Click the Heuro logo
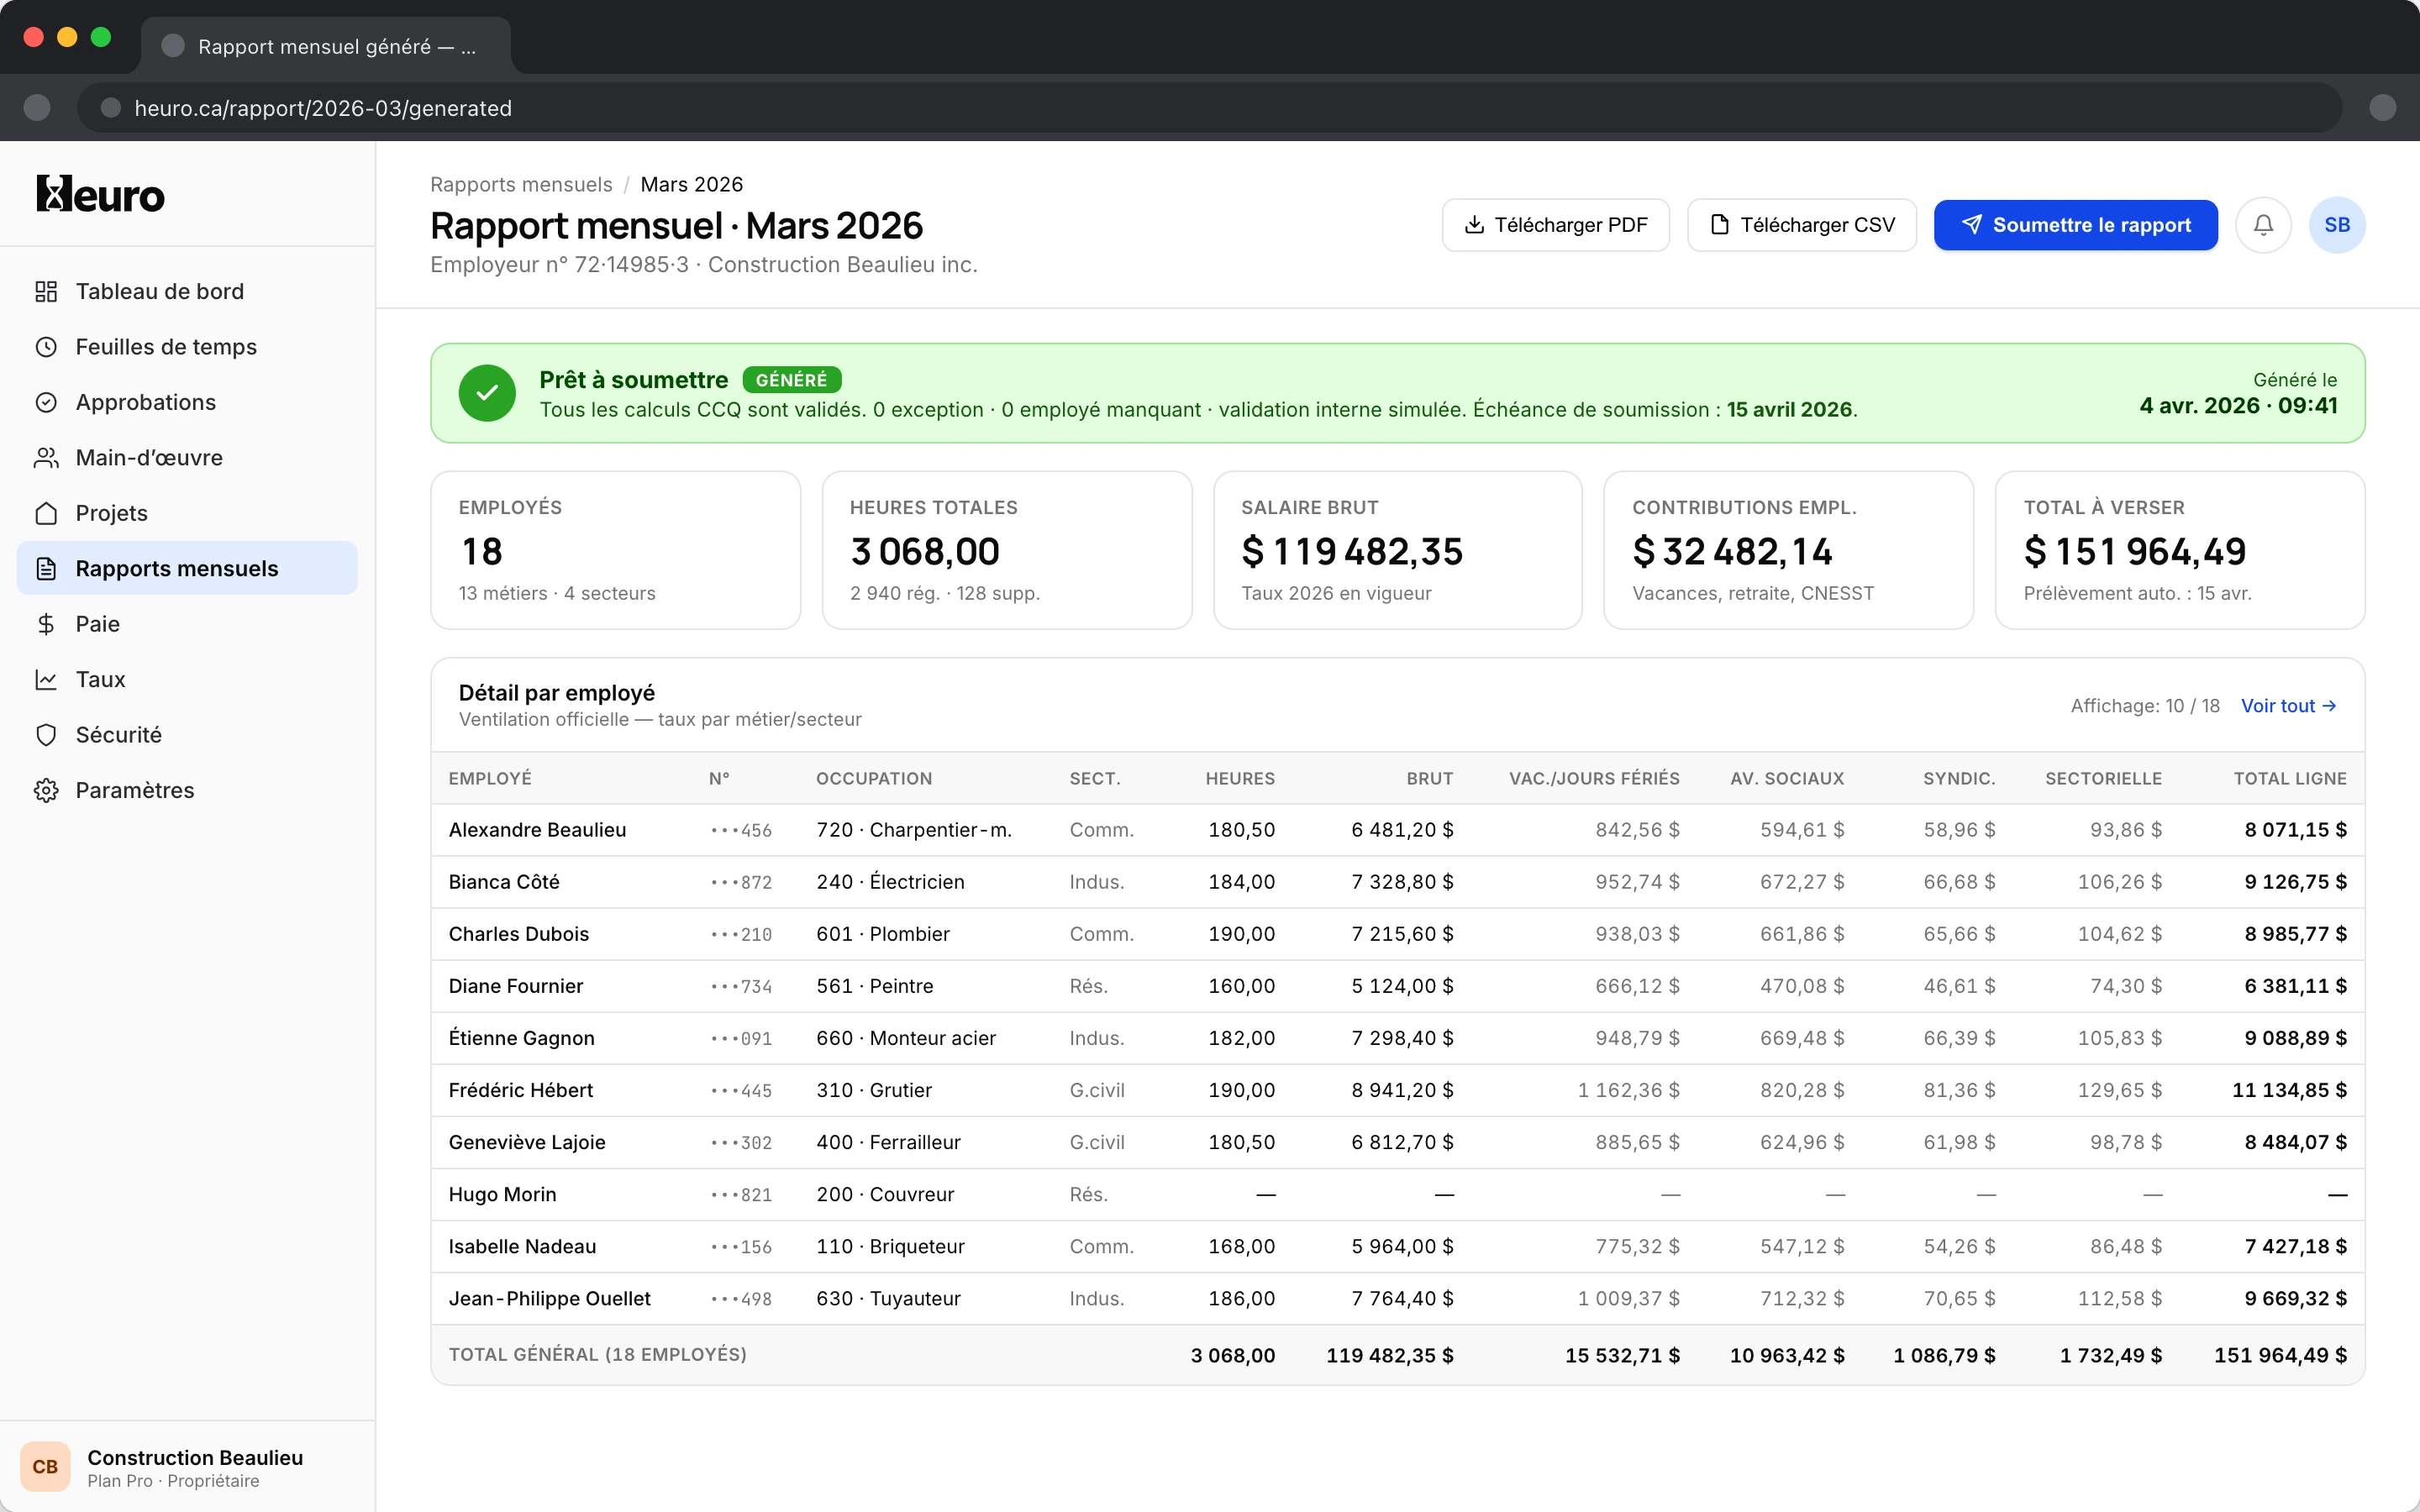Image resolution: width=2420 pixels, height=1512 pixels. click(100, 194)
